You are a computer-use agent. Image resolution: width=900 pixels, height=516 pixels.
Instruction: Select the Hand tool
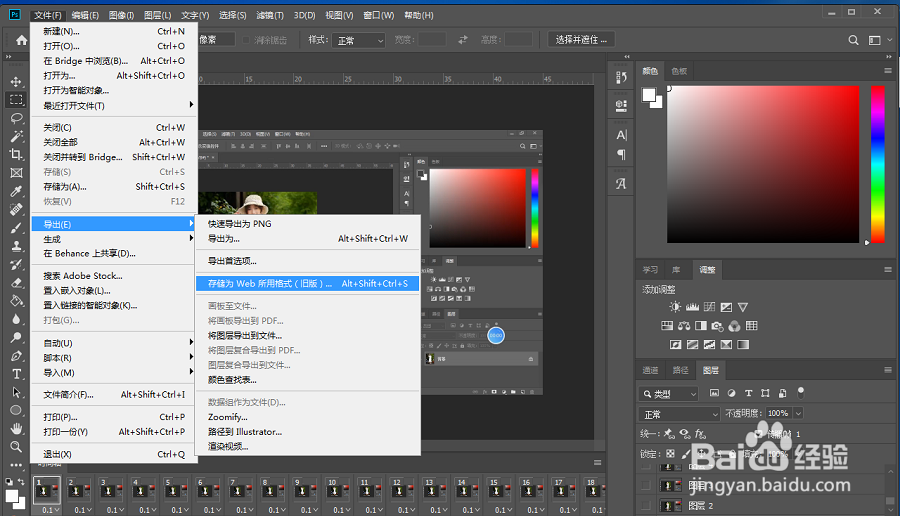pyautogui.click(x=16, y=428)
